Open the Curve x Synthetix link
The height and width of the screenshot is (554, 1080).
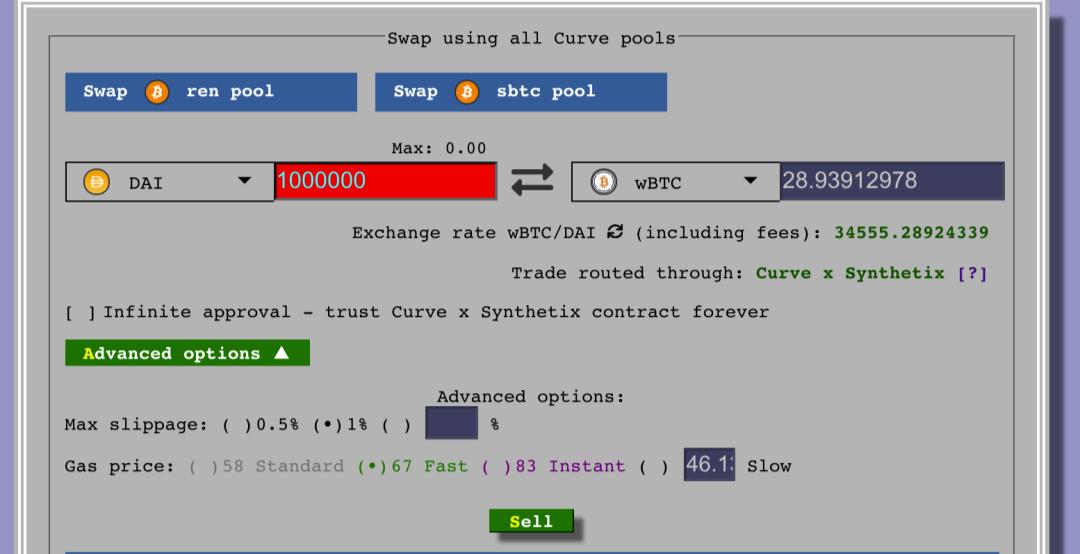coord(850,274)
